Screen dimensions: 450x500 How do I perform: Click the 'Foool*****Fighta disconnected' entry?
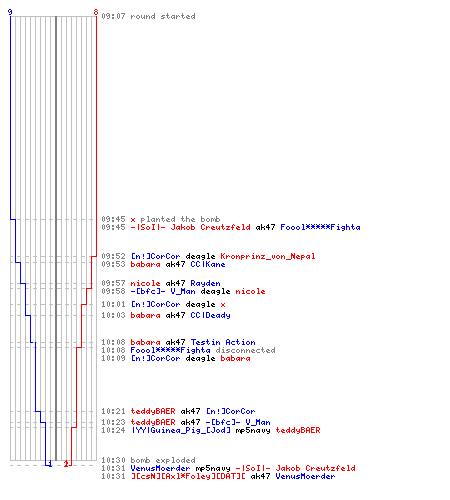pos(203,350)
